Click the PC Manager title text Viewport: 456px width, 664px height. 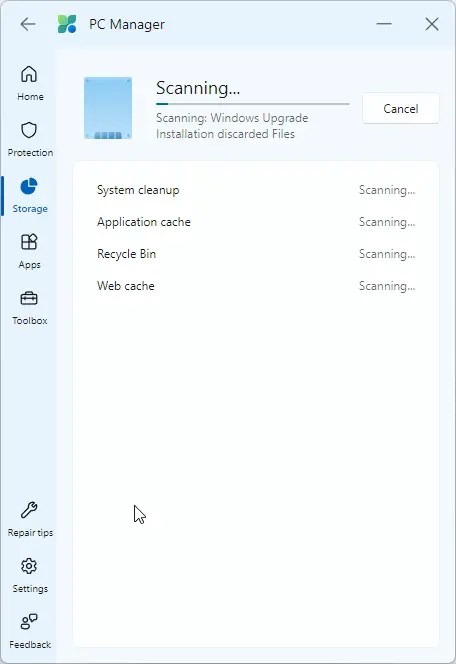127,25
